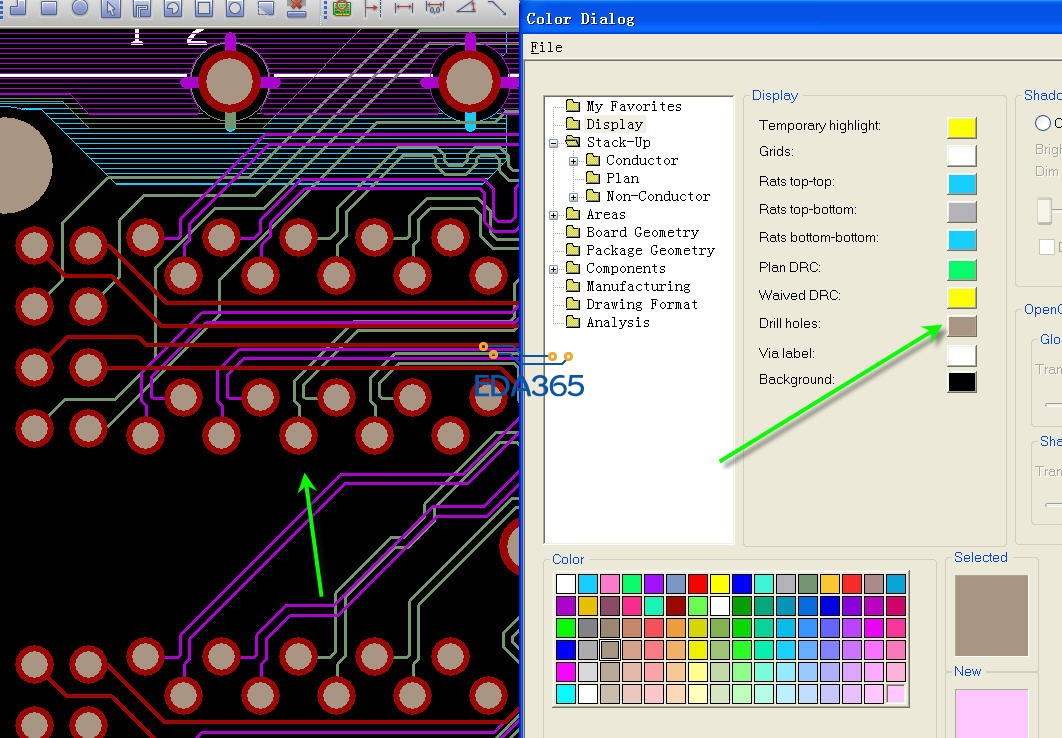Select the horizontal dimension measurement tool
This screenshot has height=738, width=1062.
click(x=403, y=8)
